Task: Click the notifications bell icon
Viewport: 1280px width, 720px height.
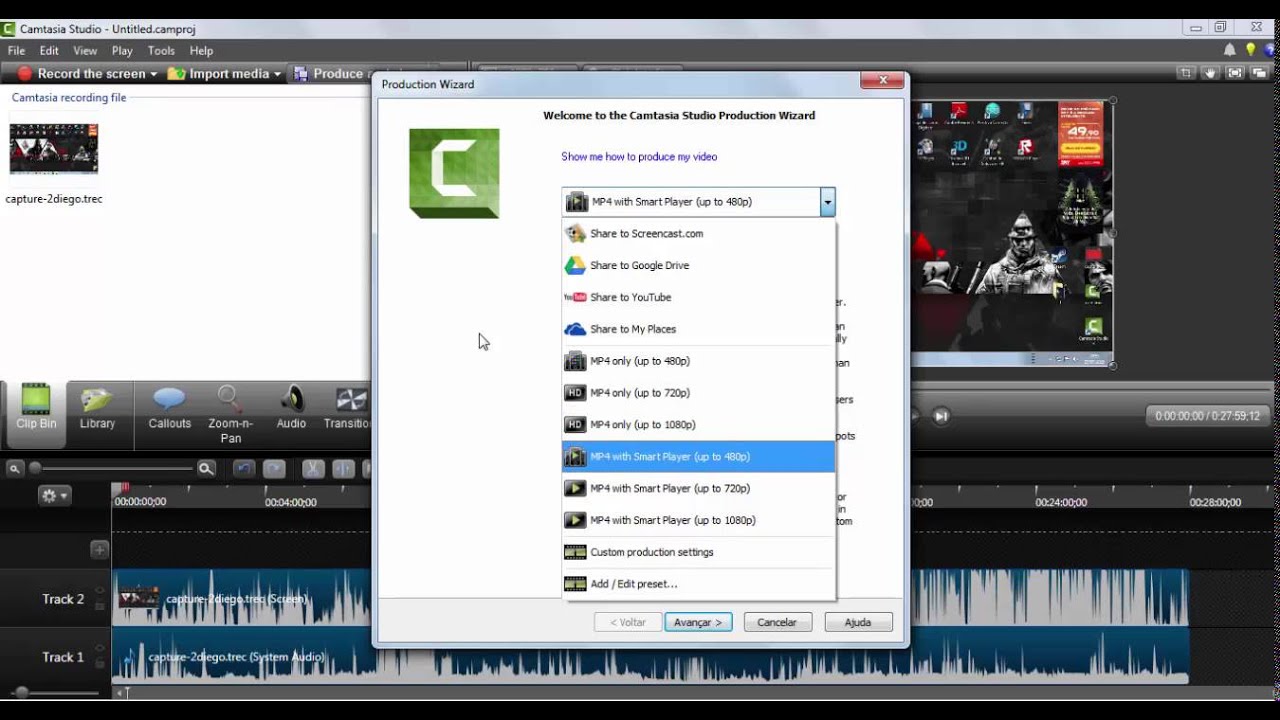Action: point(1230,50)
